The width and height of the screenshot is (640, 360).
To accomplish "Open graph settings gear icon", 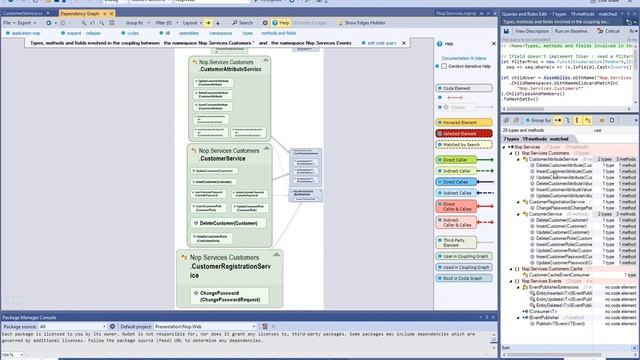I will 265,23.
